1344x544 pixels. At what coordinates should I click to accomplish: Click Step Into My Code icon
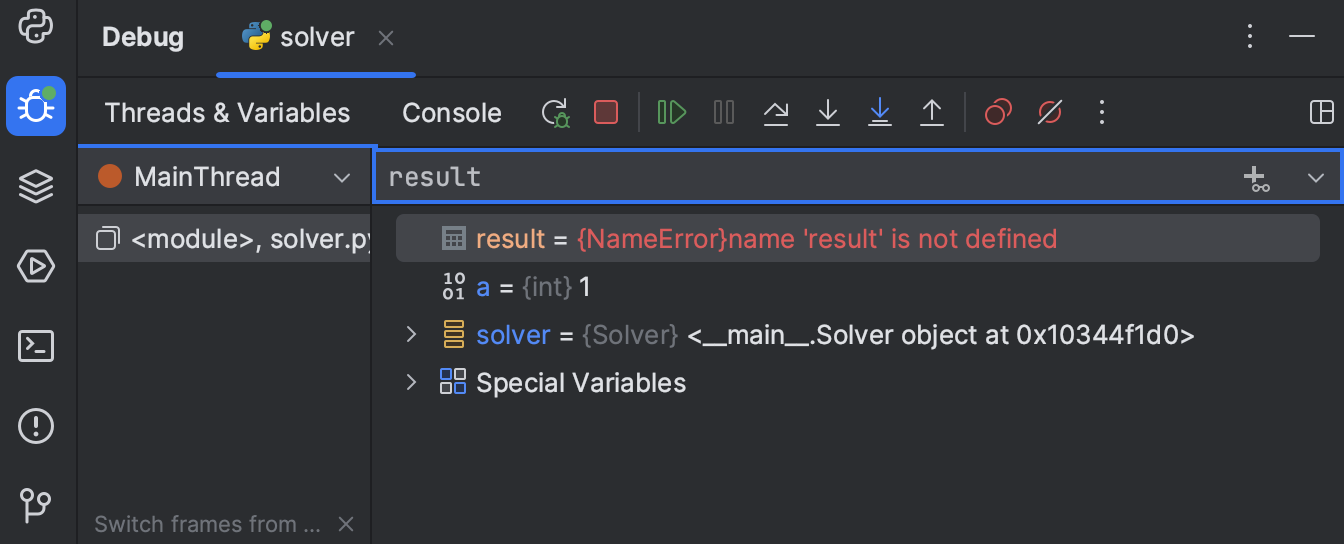880,112
